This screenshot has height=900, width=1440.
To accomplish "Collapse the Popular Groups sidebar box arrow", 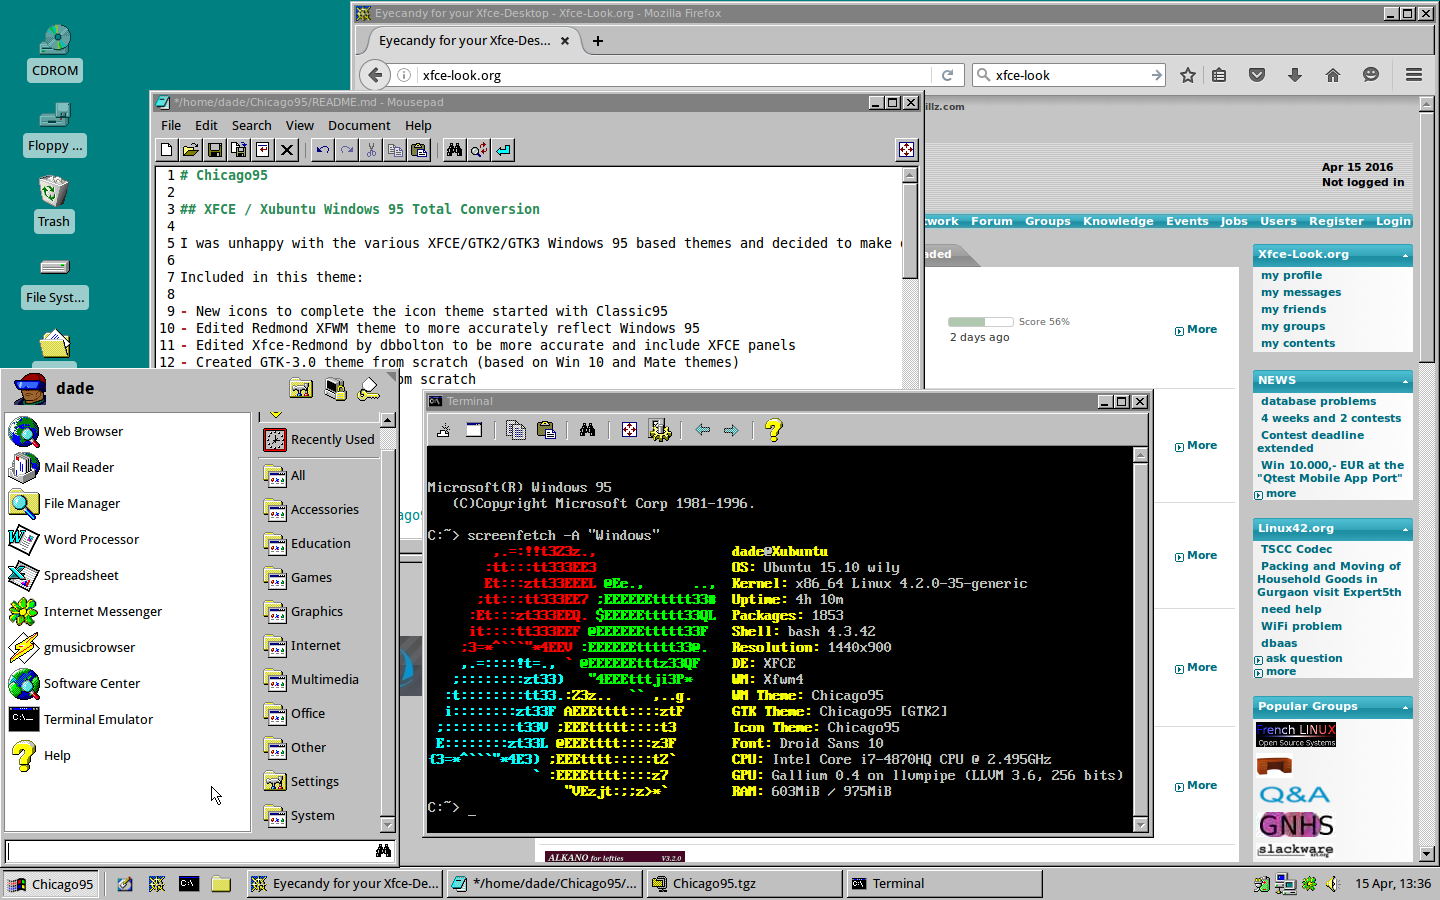I will pos(1405,707).
